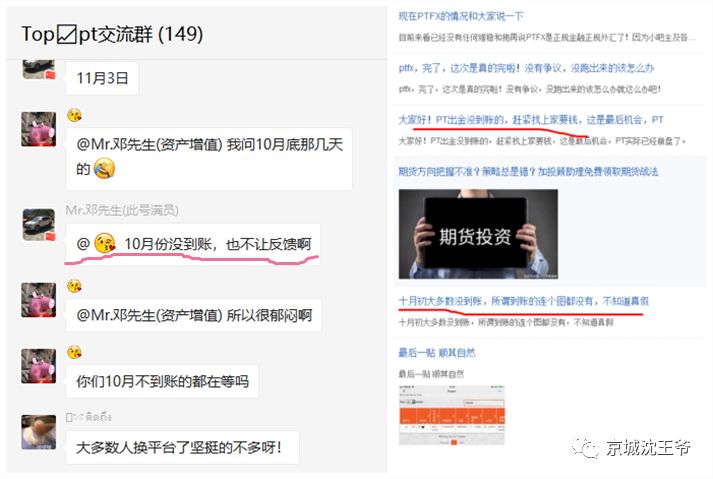The height and width of the screenshot is (479, 713).
Task: Open post 十月初大多数没到账
Action: [x=523, y=301]
